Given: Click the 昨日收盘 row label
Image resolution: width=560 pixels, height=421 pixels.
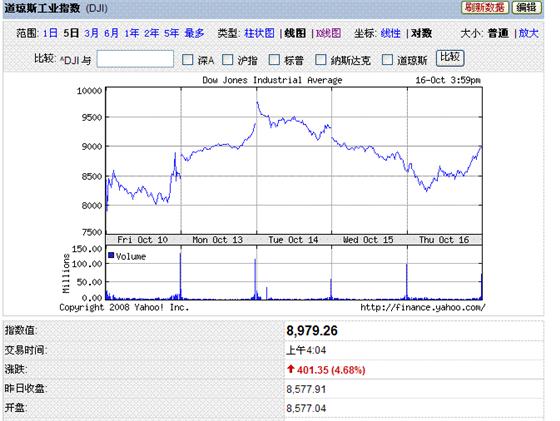Looking at the screenshot, I should [x=26, y=388].
